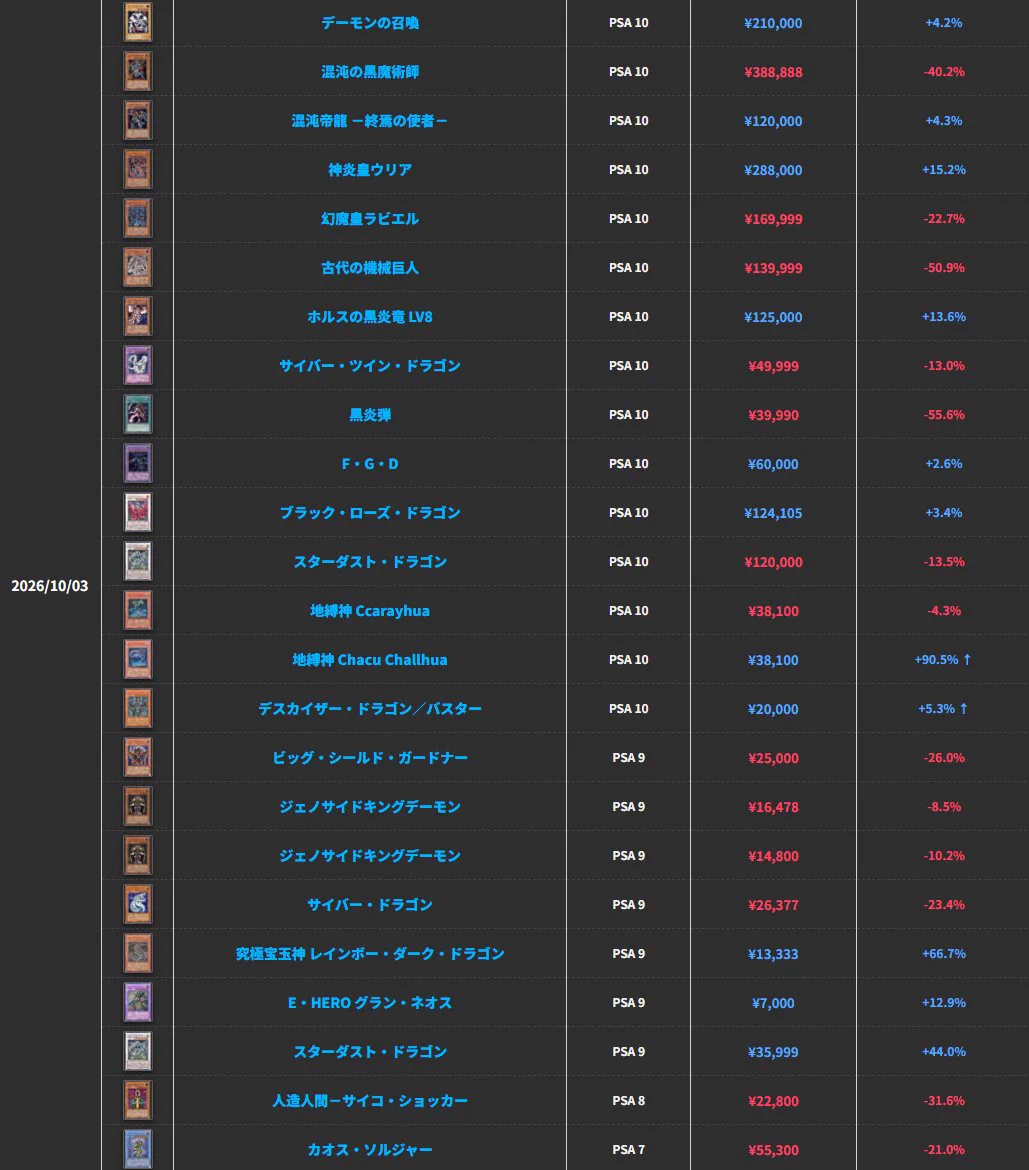Screen dimensions: 1029x1170
Task: Click the サイバー・ドラゴン PSA 9 thumbnail
Action: [137, 904]
